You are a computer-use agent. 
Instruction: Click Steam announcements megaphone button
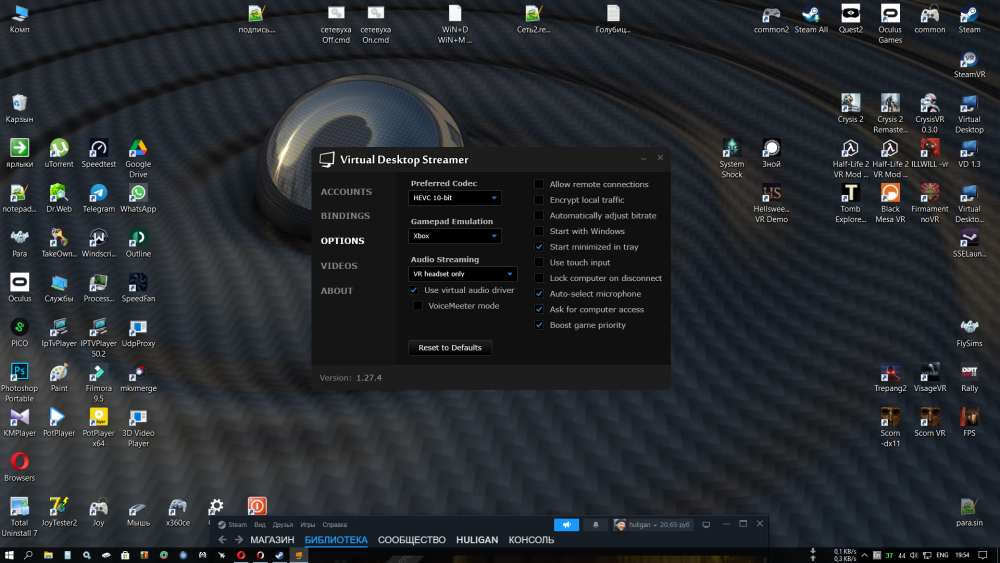566,525
